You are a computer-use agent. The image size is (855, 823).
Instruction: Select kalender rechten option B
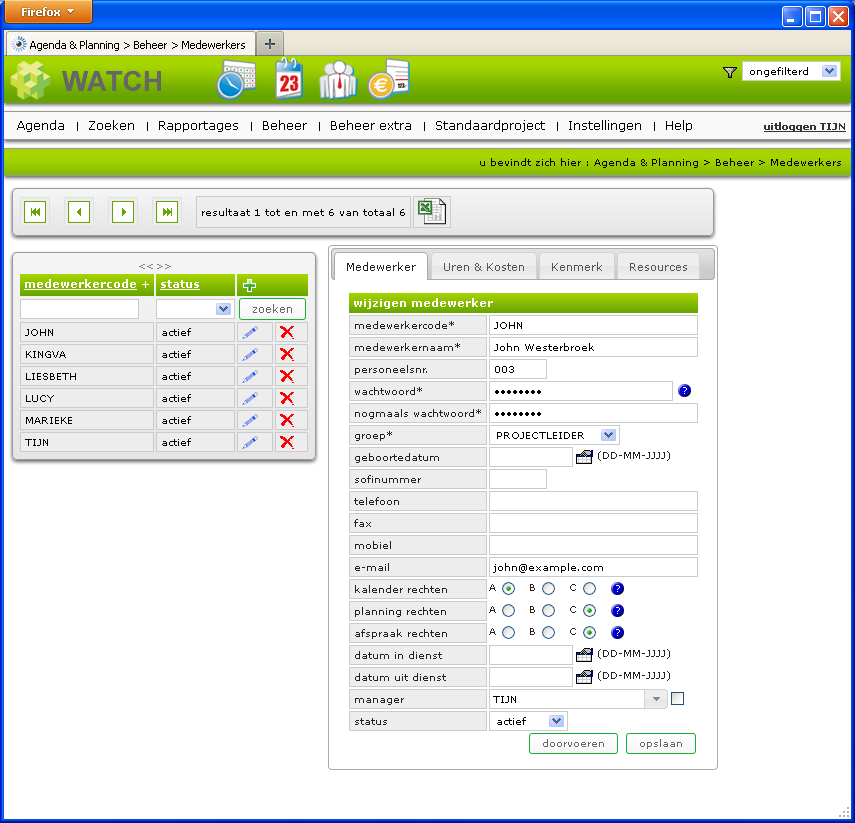pyautogui.click(x=549, y=588)
